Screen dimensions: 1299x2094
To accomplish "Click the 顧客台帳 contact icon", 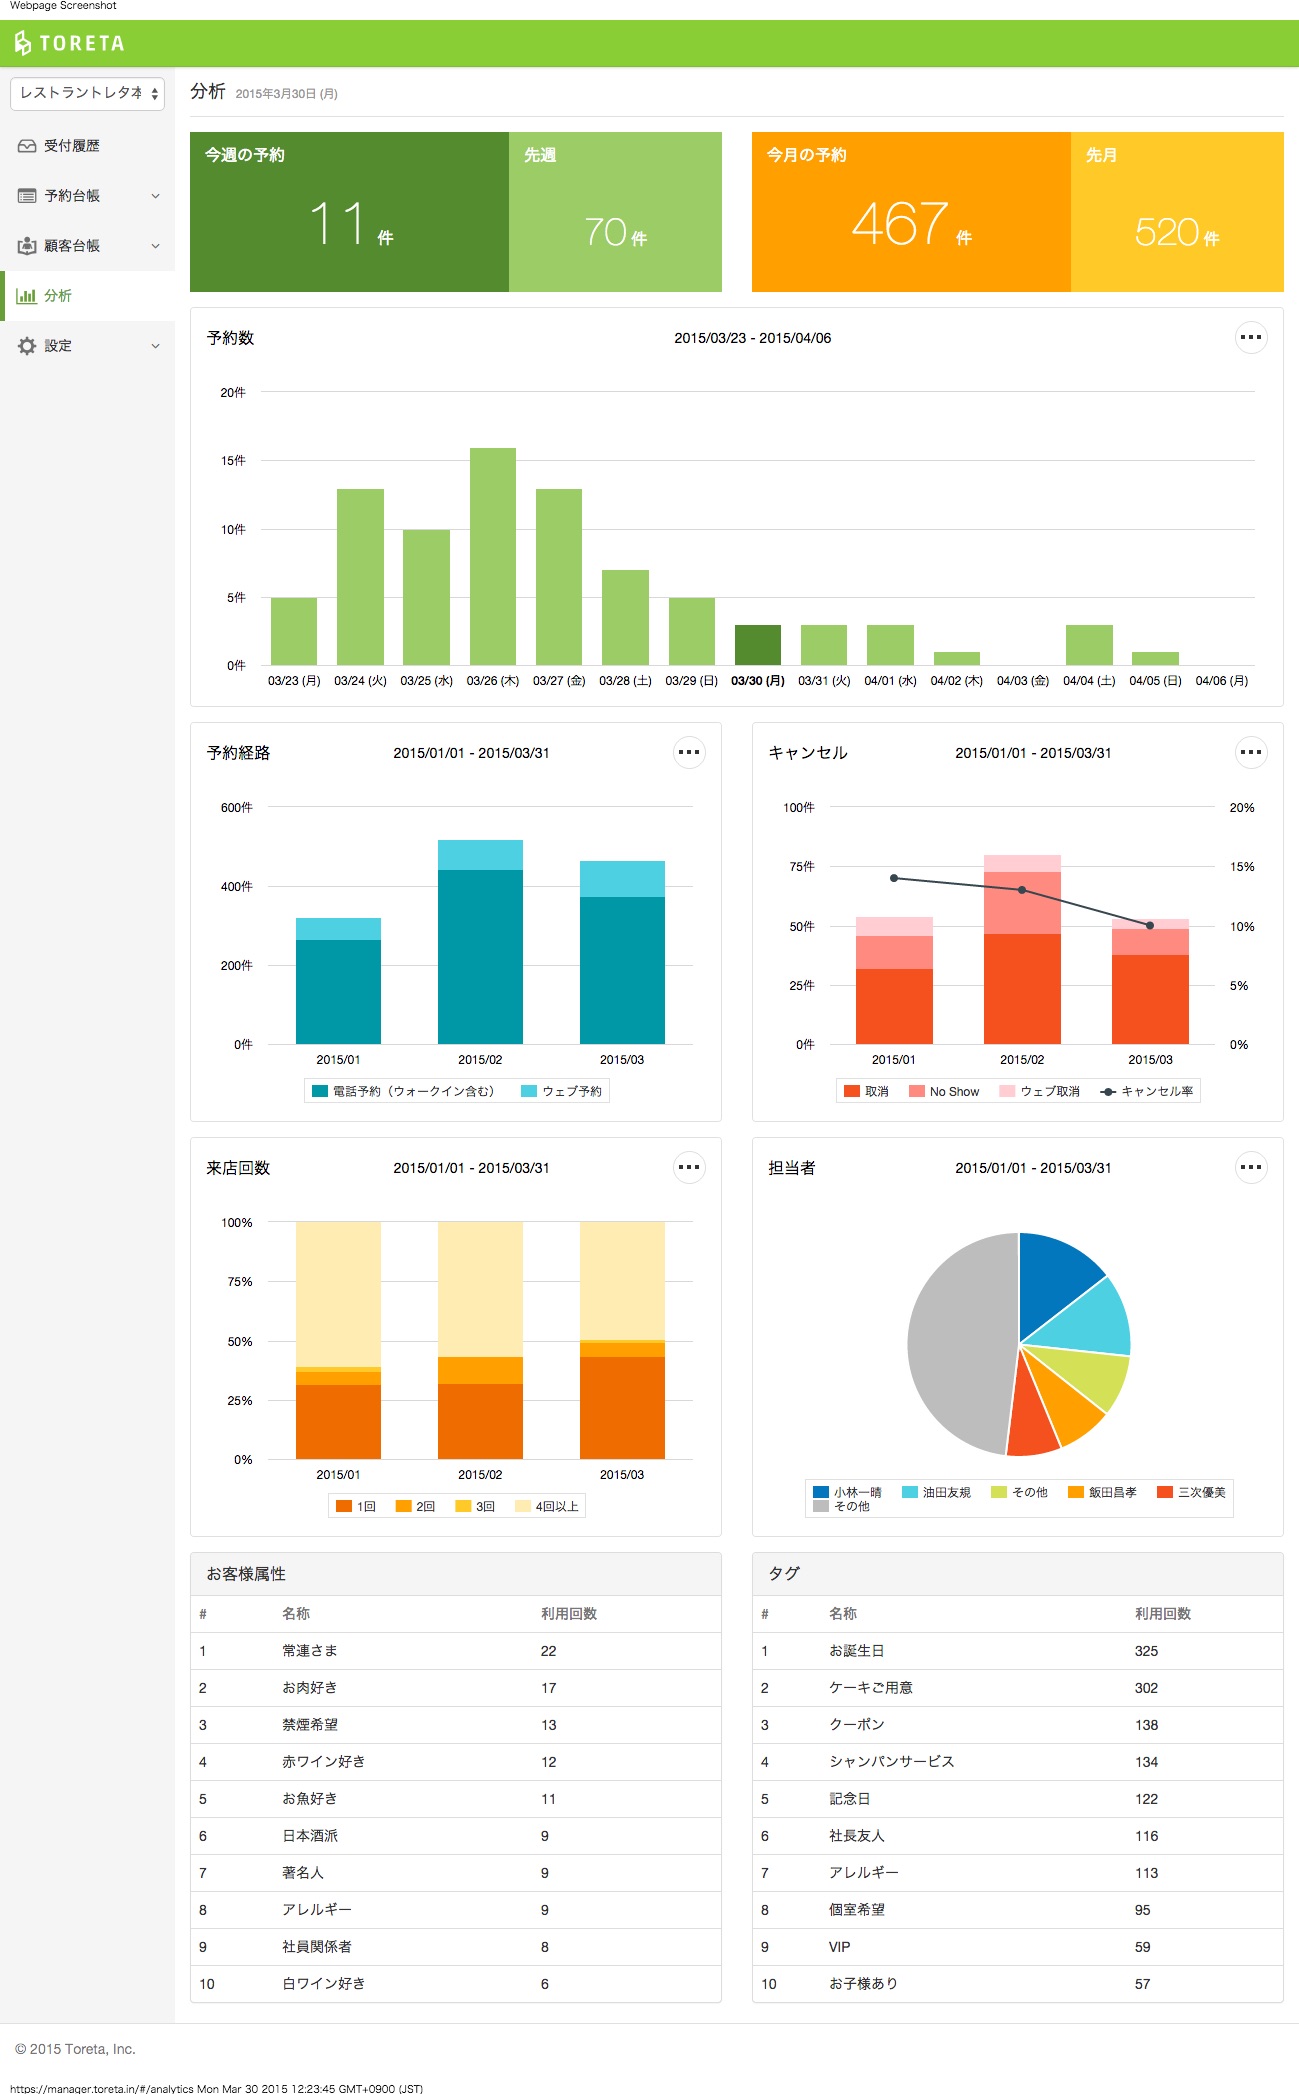I will 27,246.
